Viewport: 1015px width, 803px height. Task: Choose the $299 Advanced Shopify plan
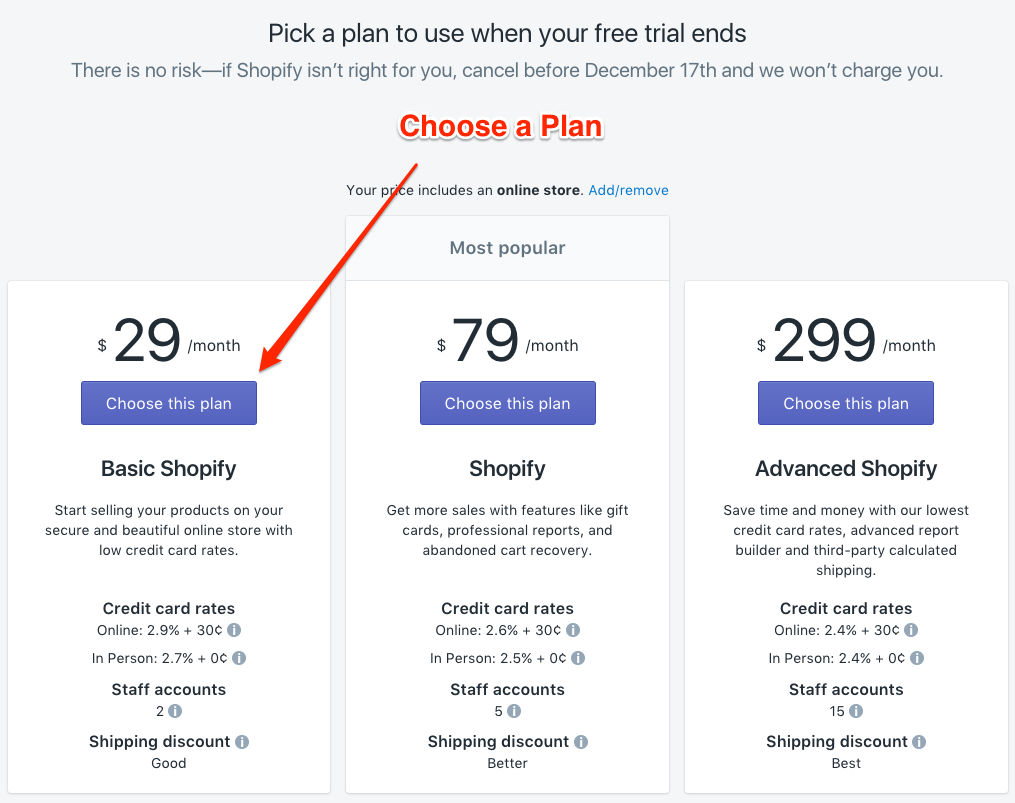(846, 403)
